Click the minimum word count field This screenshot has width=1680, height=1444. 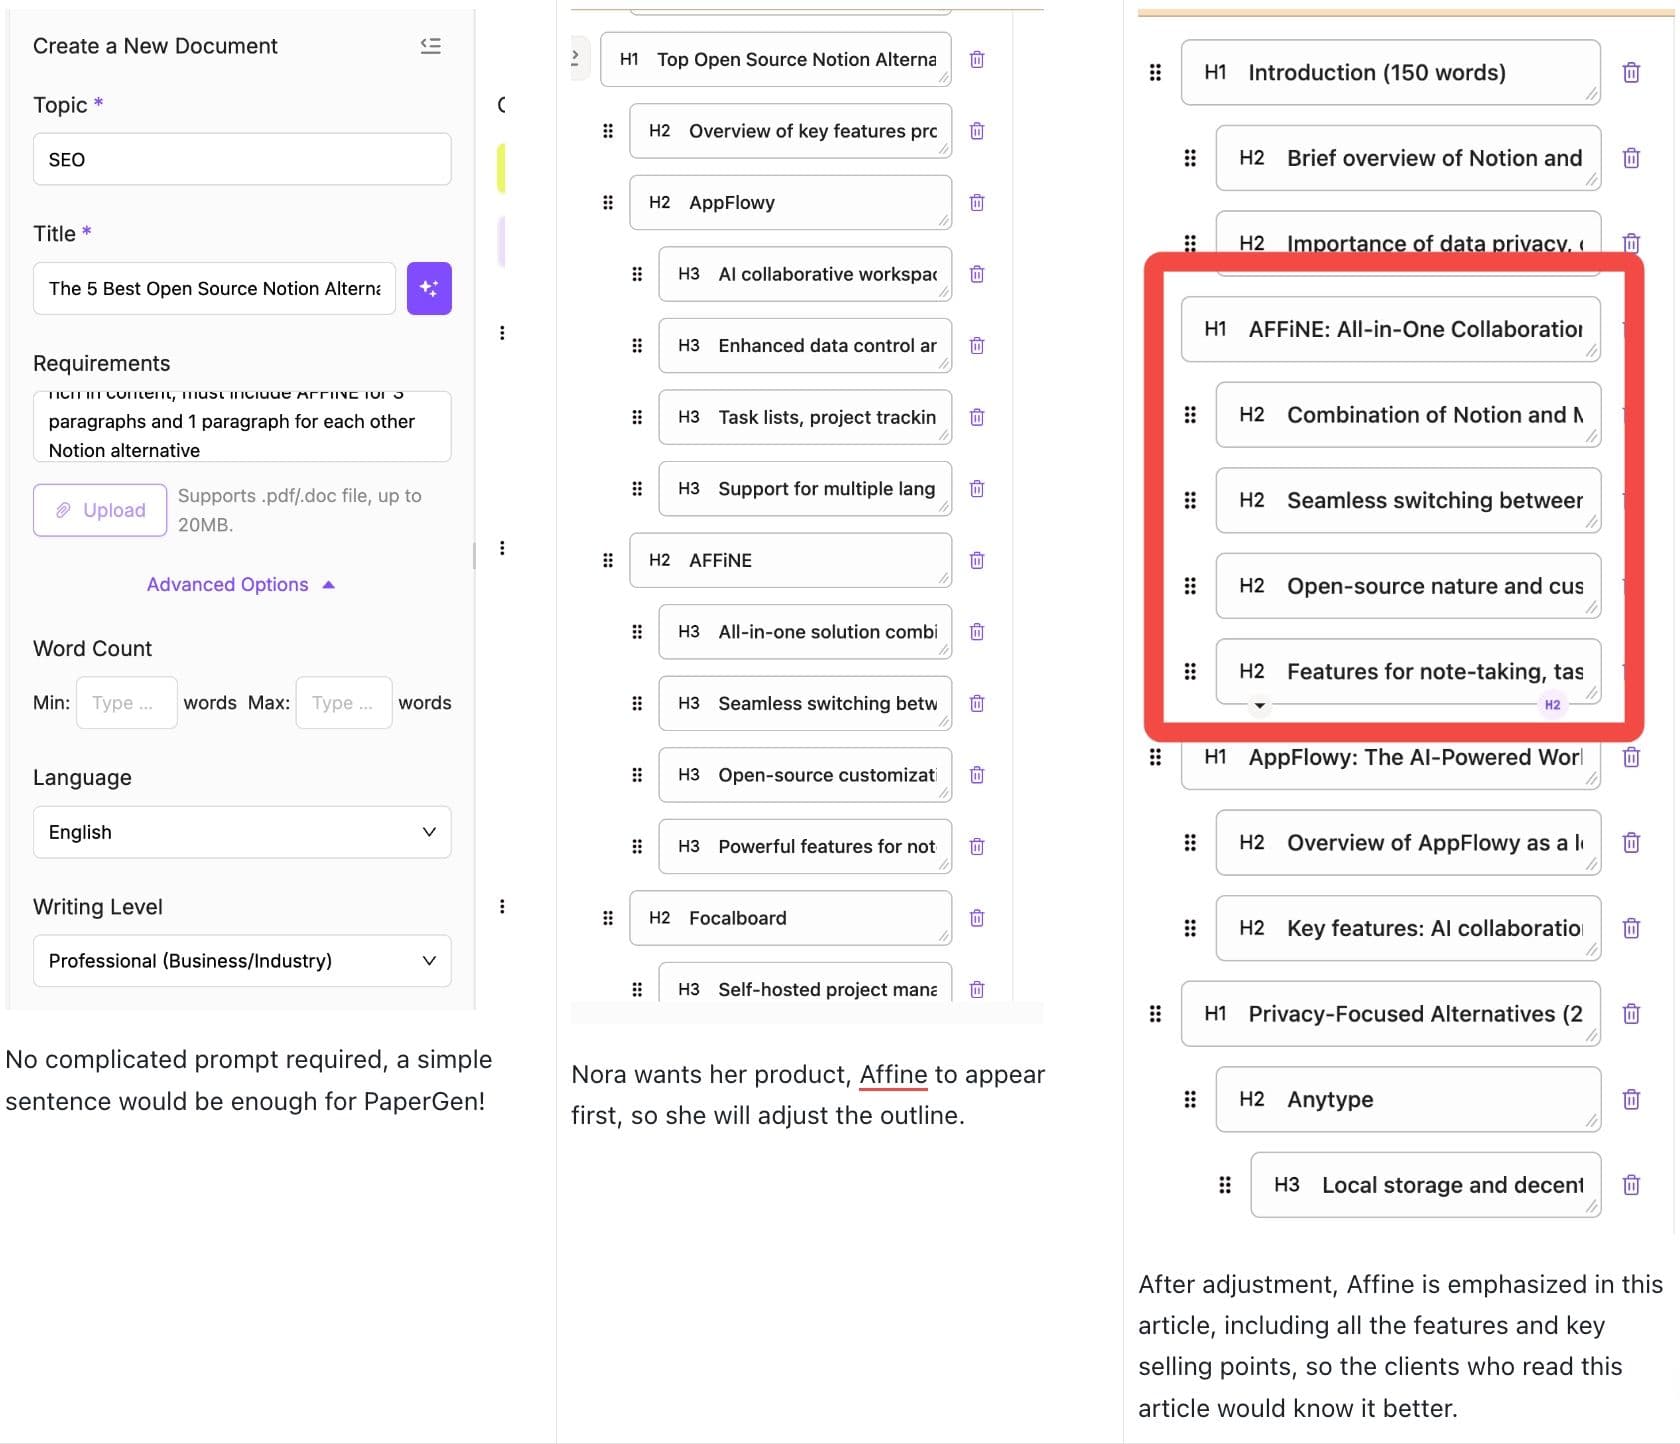pyautogui.click(x=127, y=703)
